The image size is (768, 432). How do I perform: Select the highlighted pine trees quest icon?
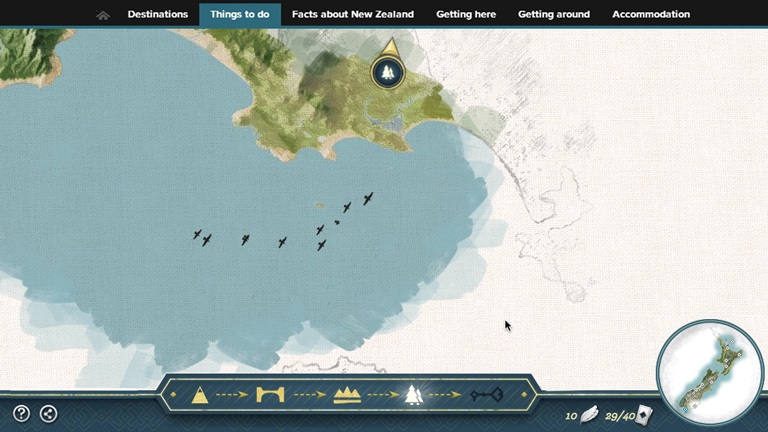414,394
